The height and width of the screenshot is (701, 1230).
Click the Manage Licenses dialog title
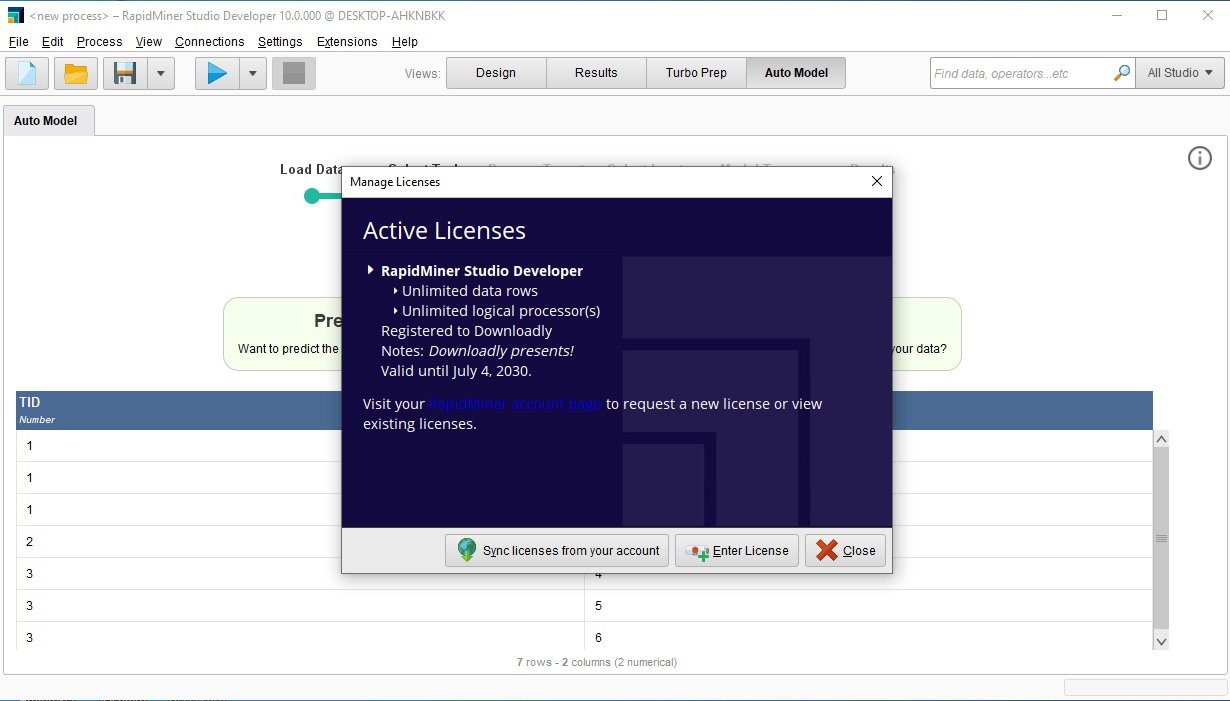tap(395, 182)
